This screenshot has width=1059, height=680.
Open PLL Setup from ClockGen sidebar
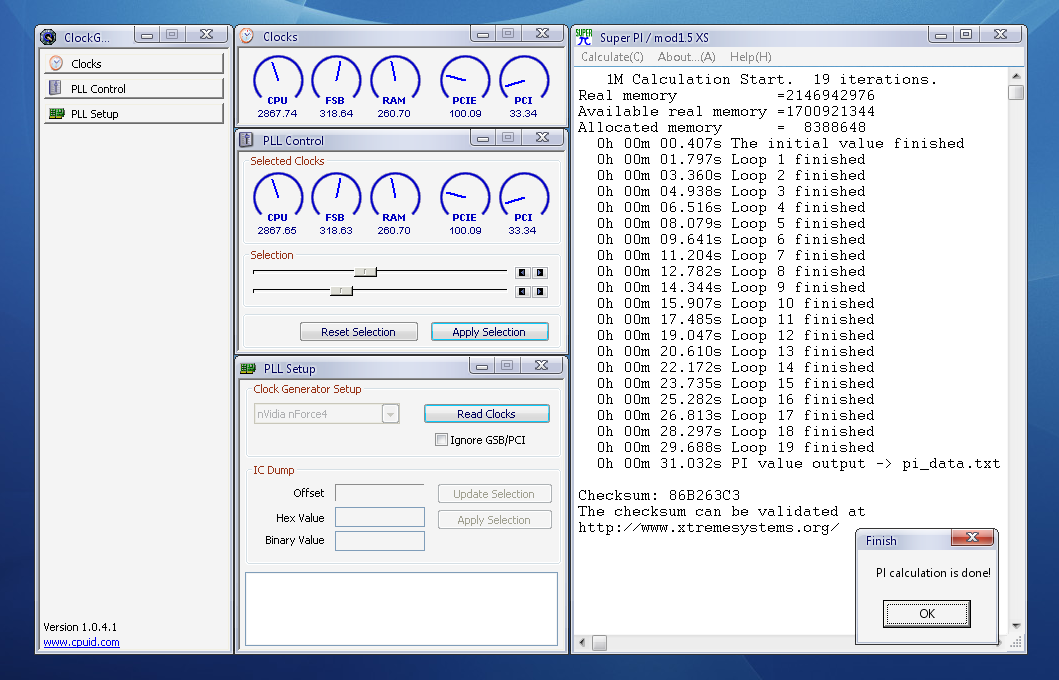tap(134, 113)
